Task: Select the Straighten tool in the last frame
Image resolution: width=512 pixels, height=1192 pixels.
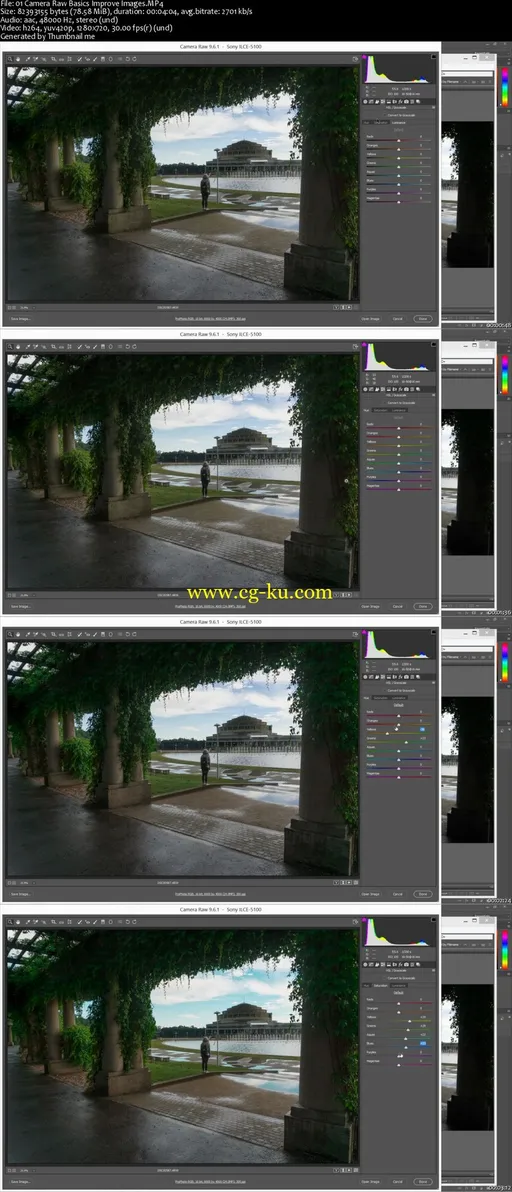Action: pyautogui.click(x=62, y=921)
